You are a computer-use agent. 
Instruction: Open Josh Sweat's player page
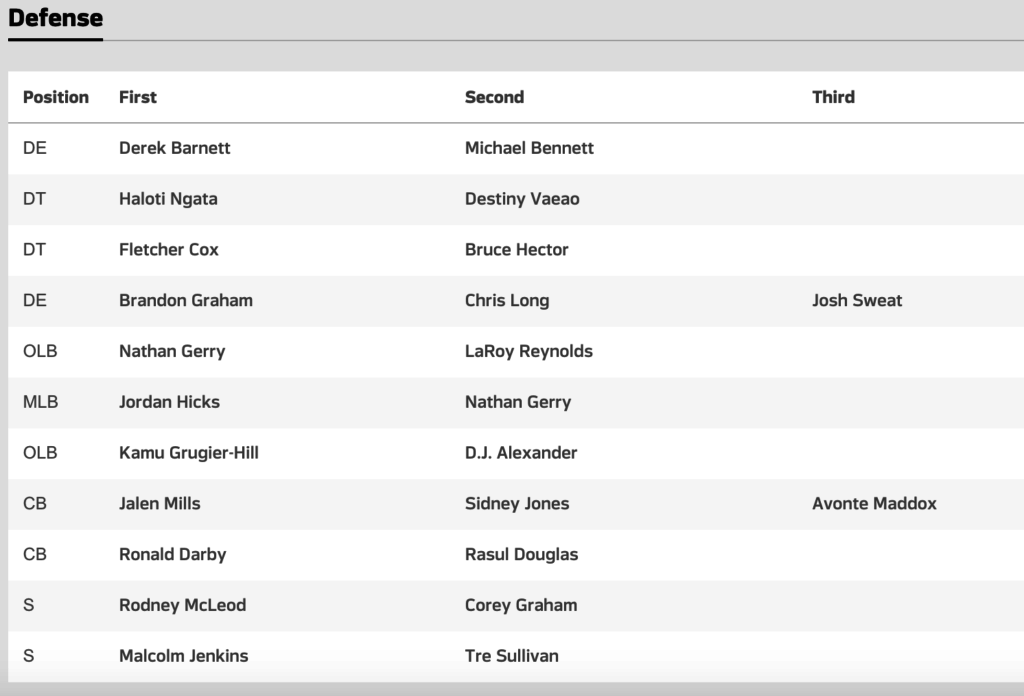click(x=856, y=300)
